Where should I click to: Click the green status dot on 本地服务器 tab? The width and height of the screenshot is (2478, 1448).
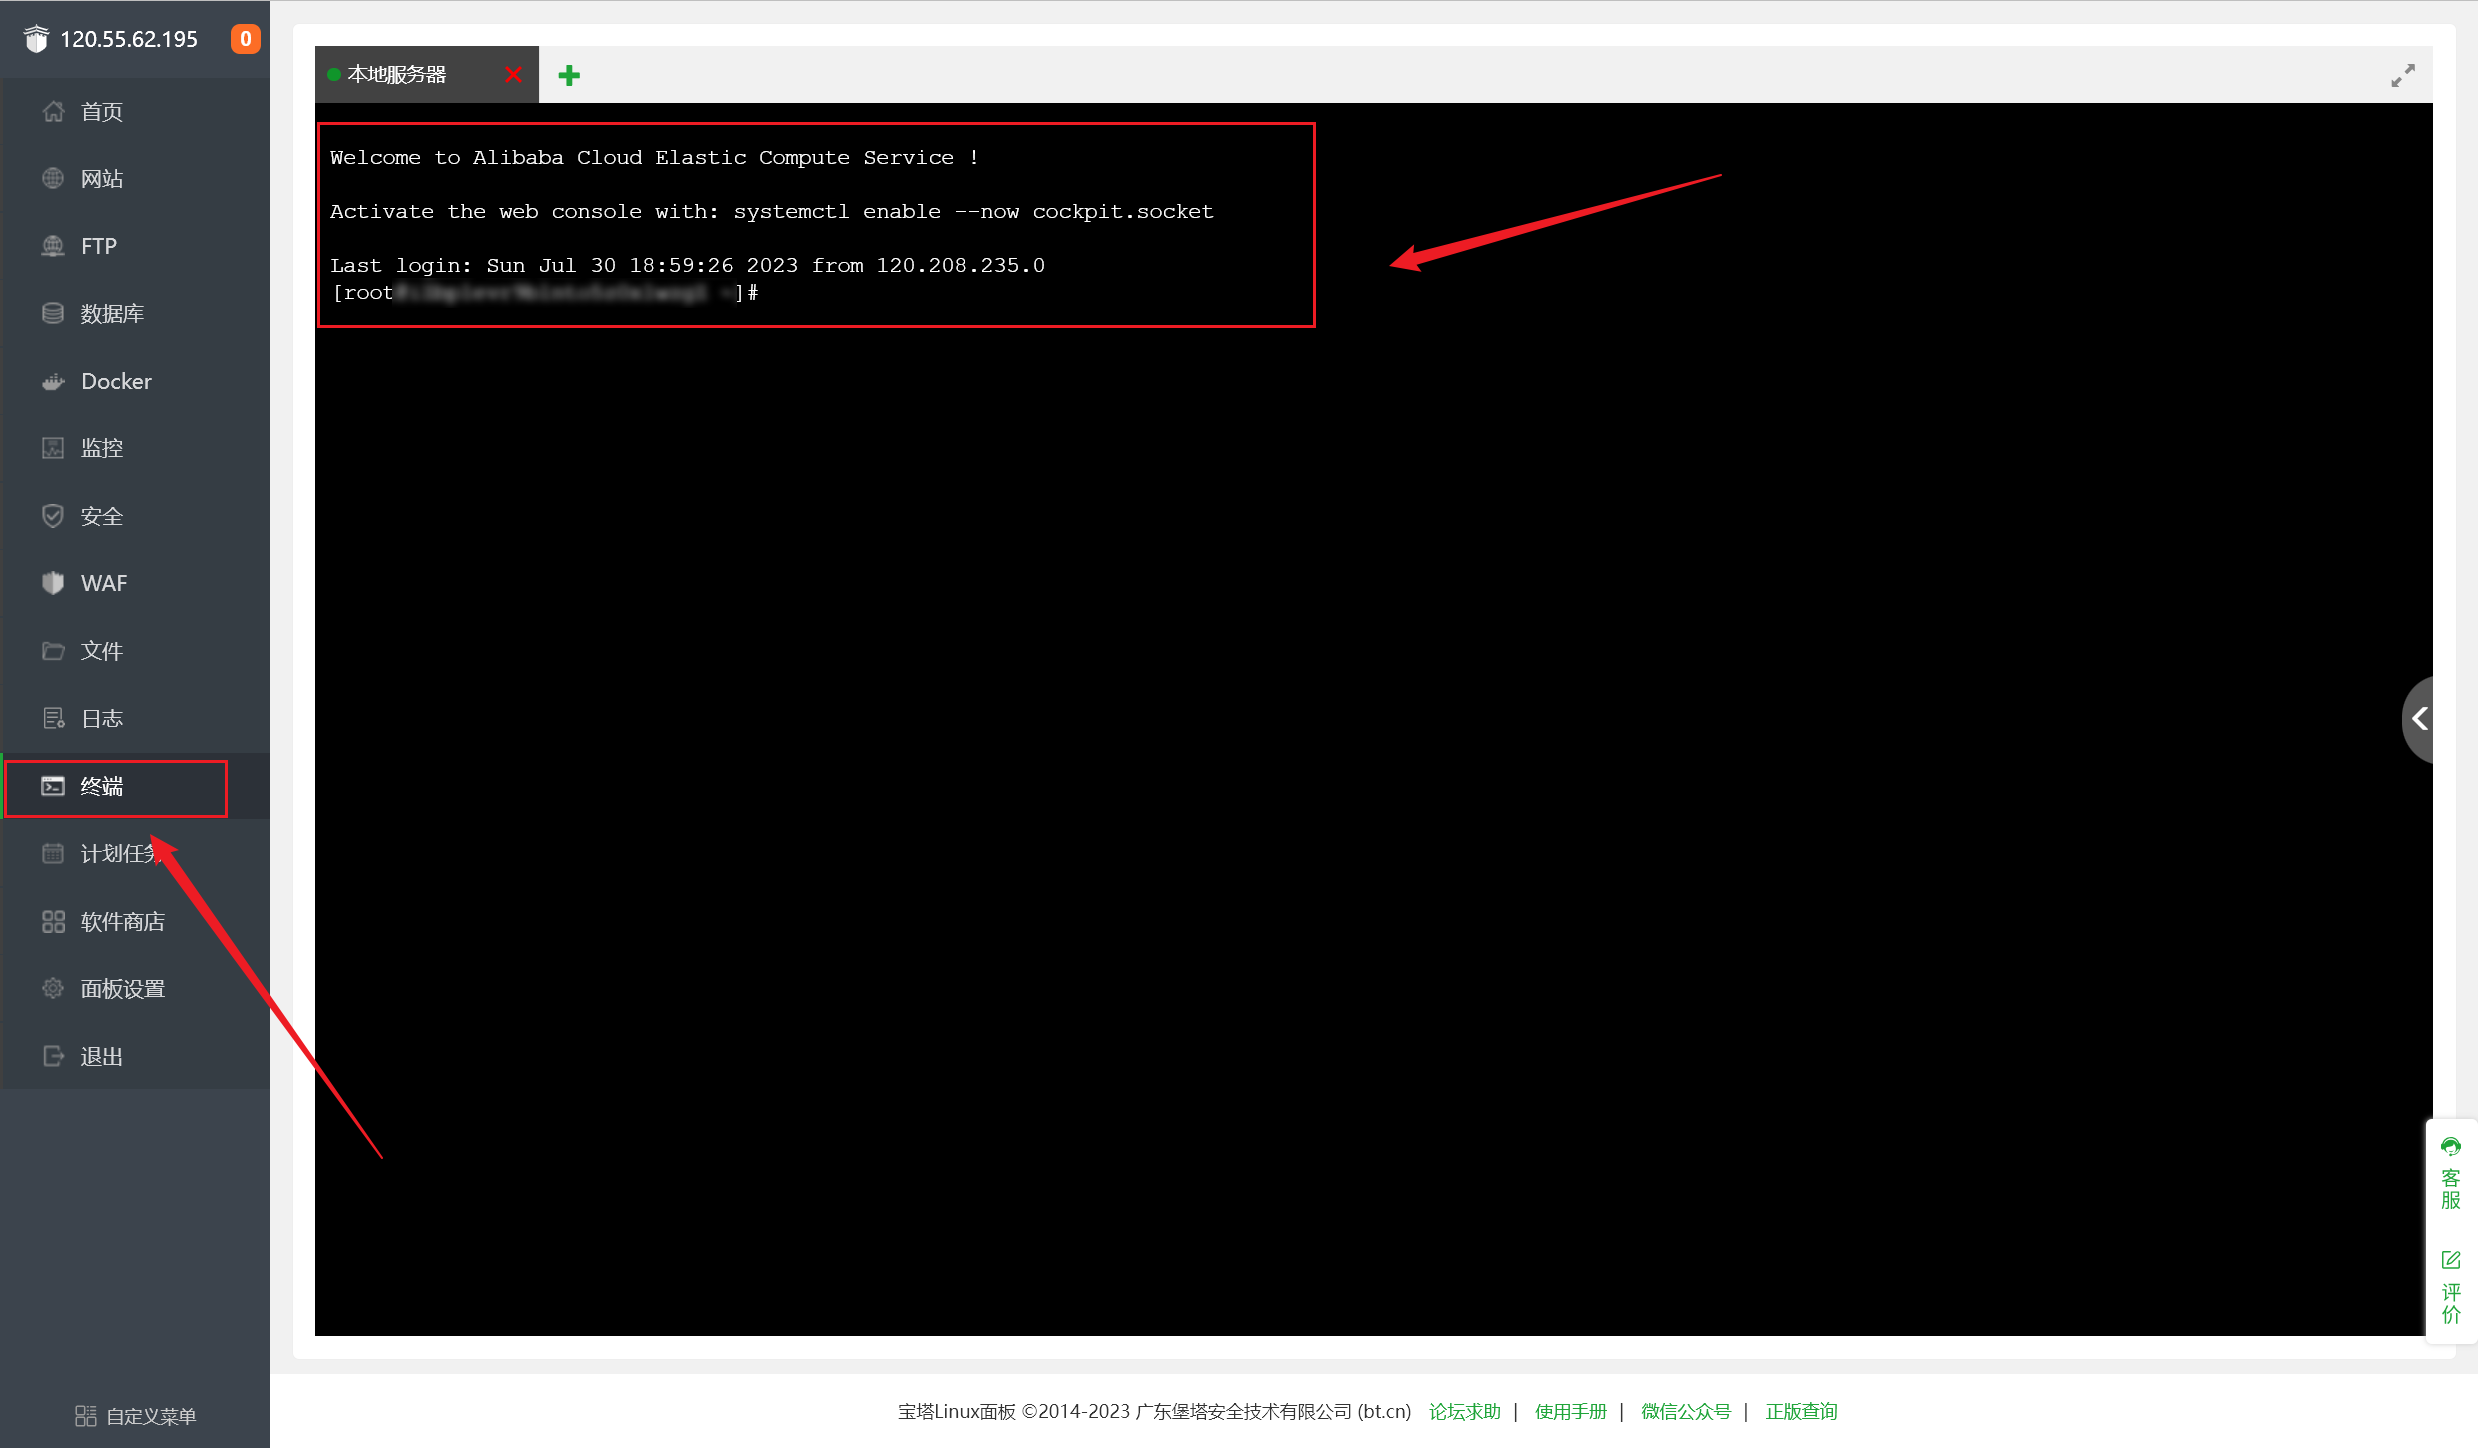click(334, 75)
